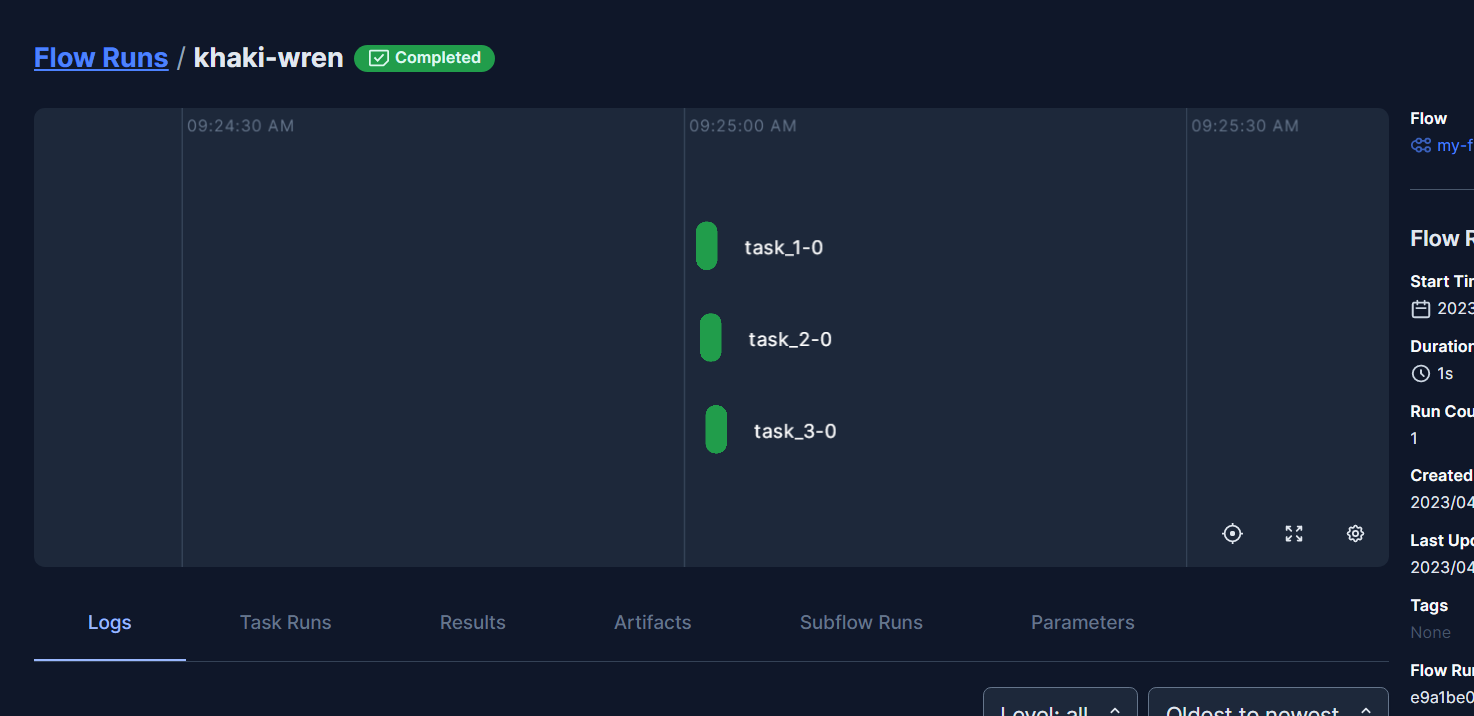1474x716 pixels.
Task: Click the checkmark inside the Completed badge
Action: [x=378, y=57]
